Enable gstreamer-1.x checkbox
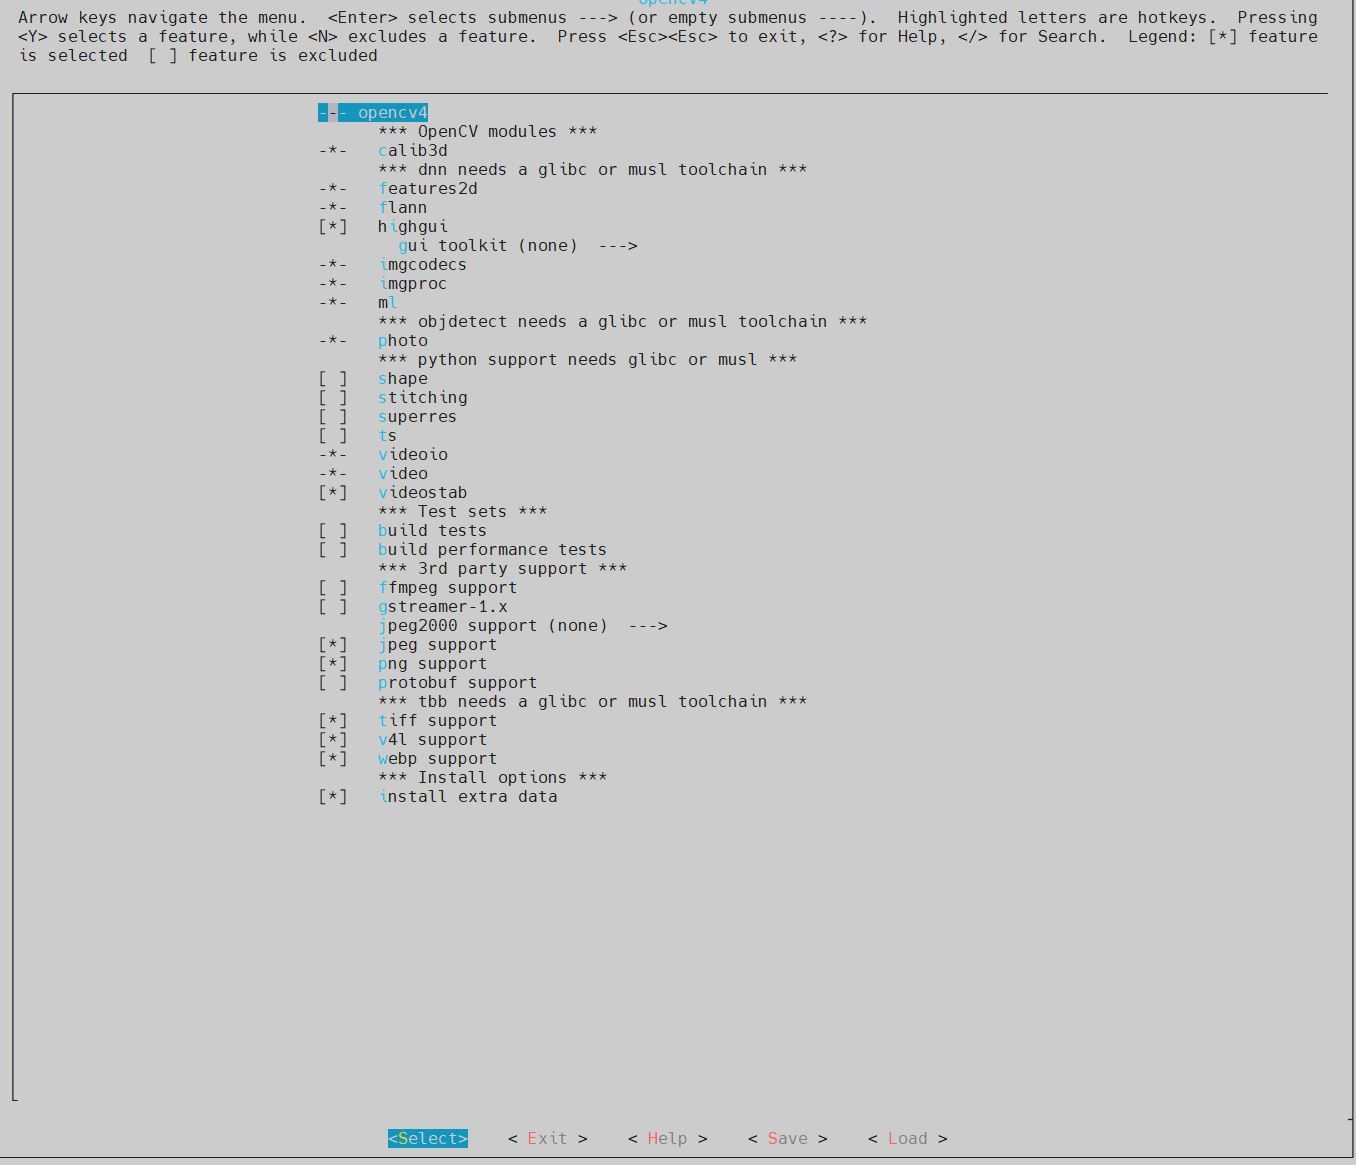Viewport: 1356px width, 1165px height. click(333, 607)
